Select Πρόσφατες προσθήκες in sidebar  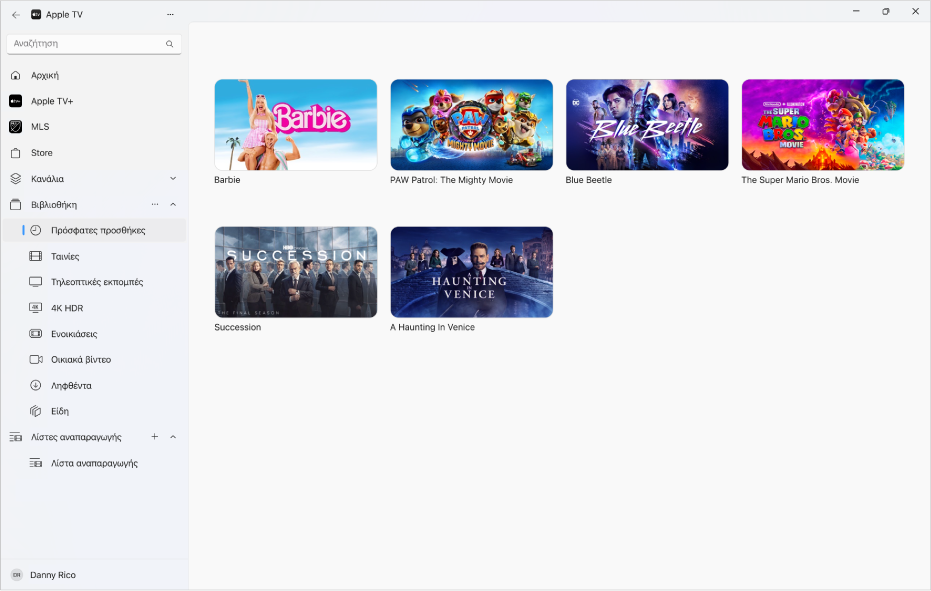click(x=94, y=230)
